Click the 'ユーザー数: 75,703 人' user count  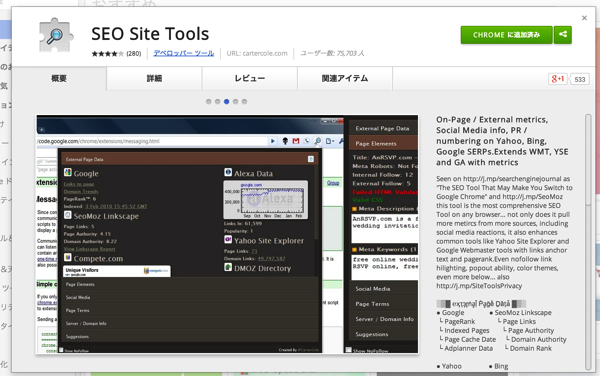click(x=332, y=53)
